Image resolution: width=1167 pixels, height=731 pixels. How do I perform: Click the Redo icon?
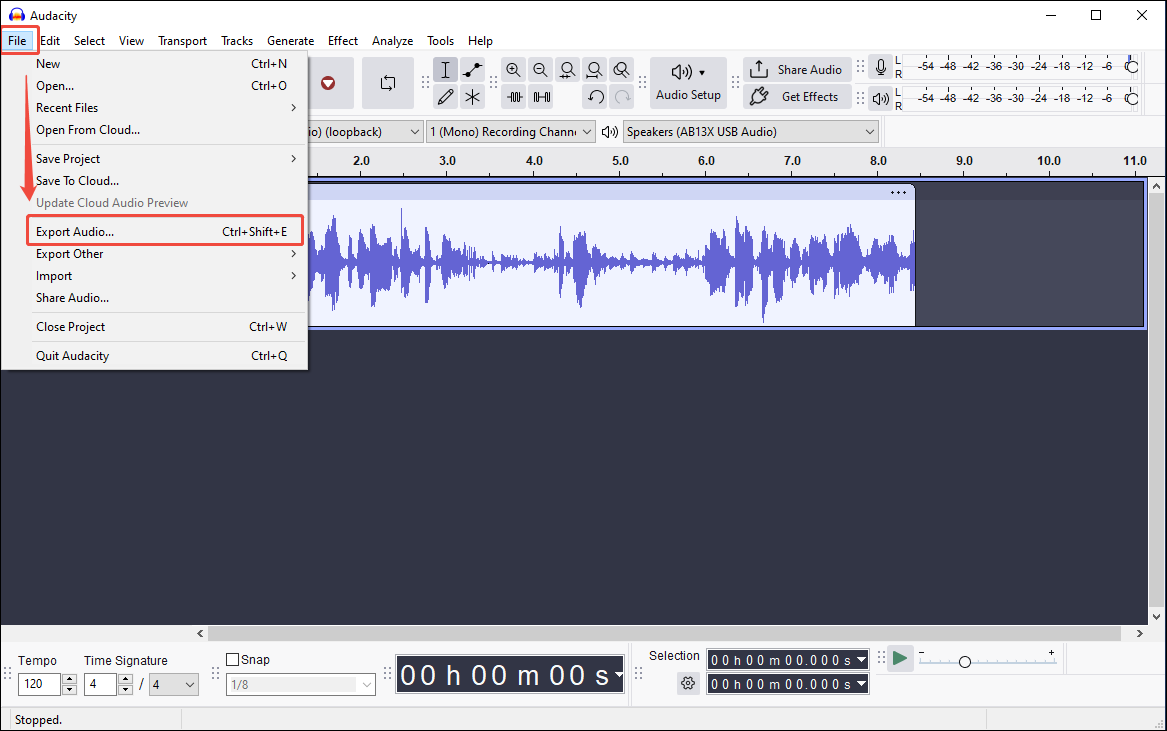click(622, 97)
